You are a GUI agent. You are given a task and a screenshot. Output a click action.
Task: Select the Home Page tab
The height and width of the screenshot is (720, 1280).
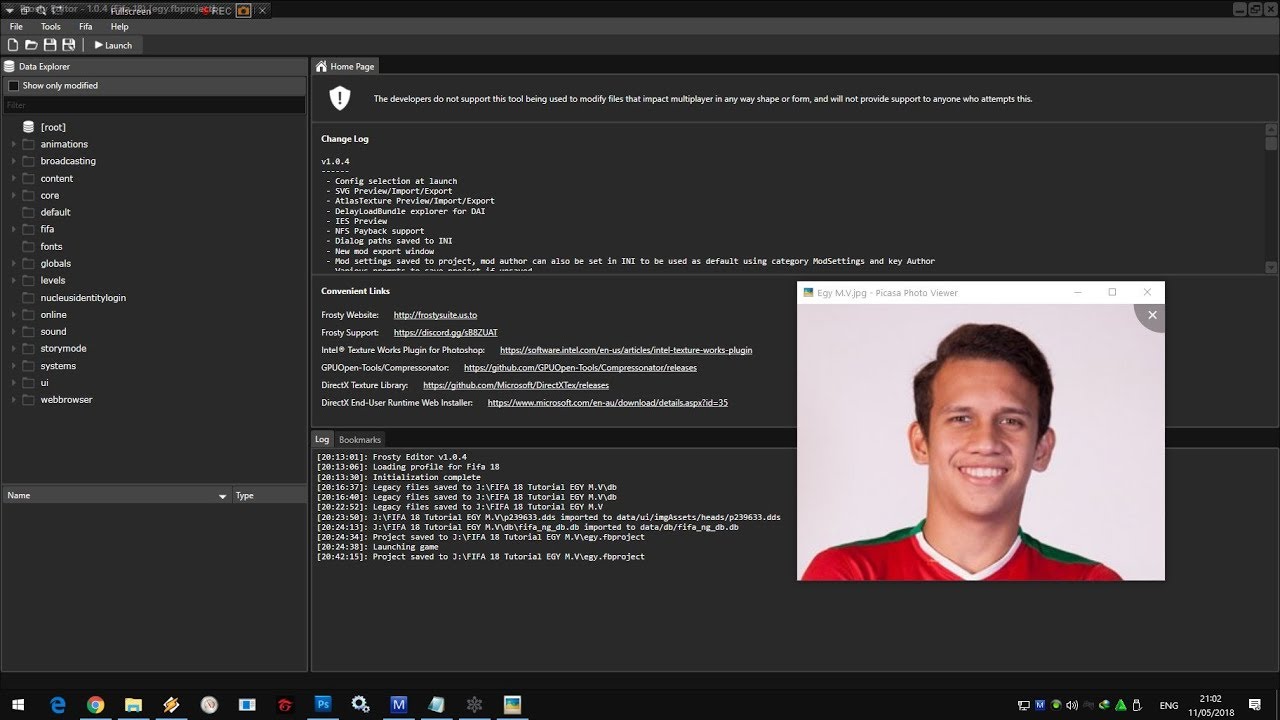click(x=345, y=66)
